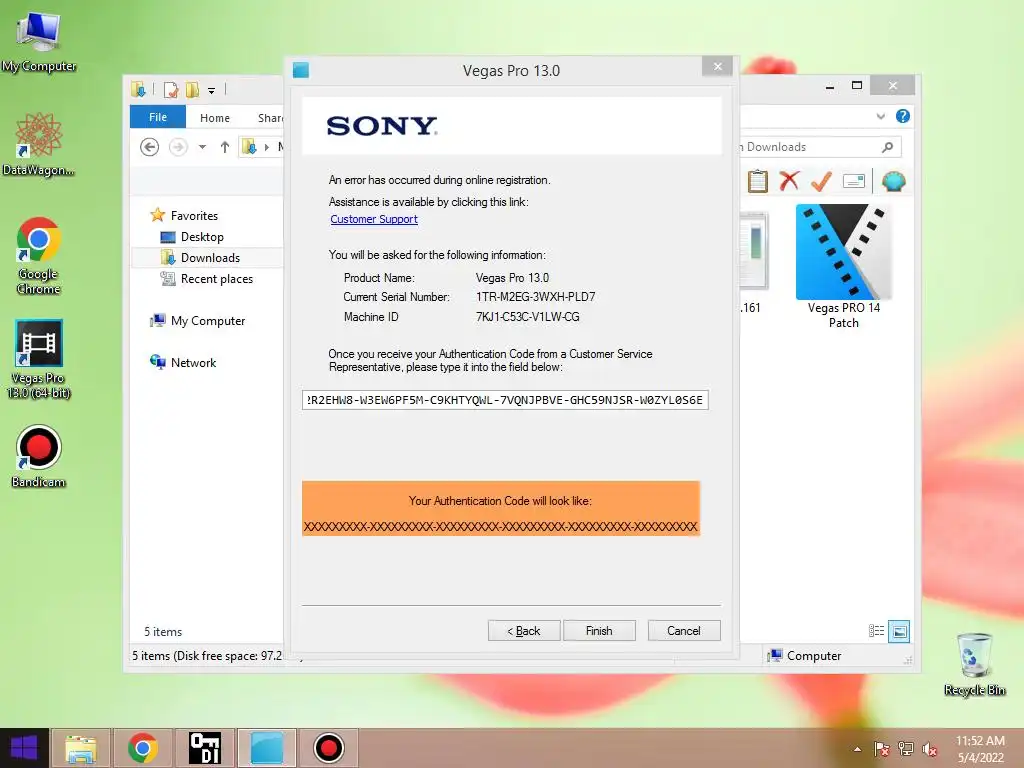Image resolution: width=1024 pixels, height=768 pixels.
Task: Click the orange checkmark toolbar icon
Action: pos(821,181)
